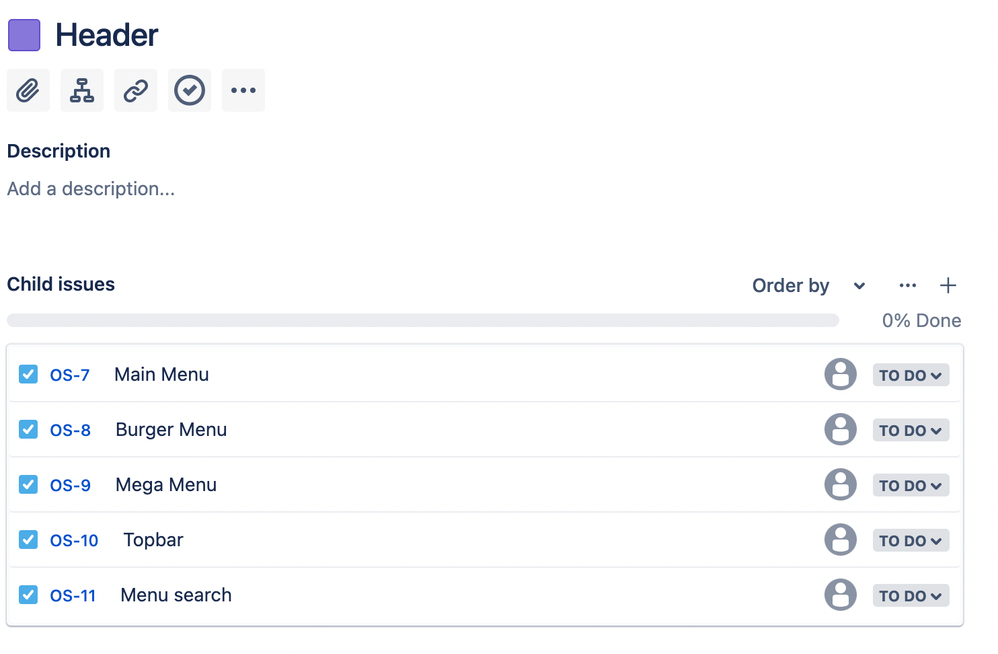
Task: Open the TO DO status dropdown for Burger Menu
Action: coord(911,430)
